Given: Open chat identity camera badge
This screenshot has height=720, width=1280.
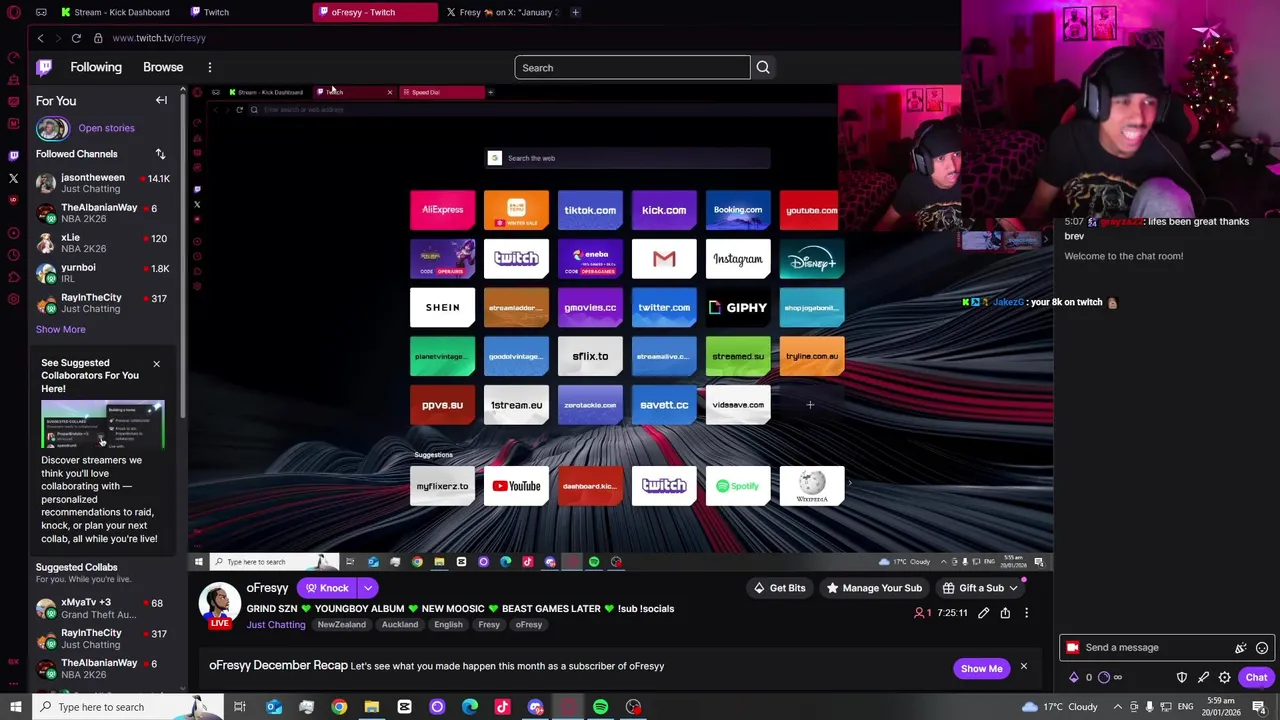Looking at the screenshot, I should (x=1073, y=648).
